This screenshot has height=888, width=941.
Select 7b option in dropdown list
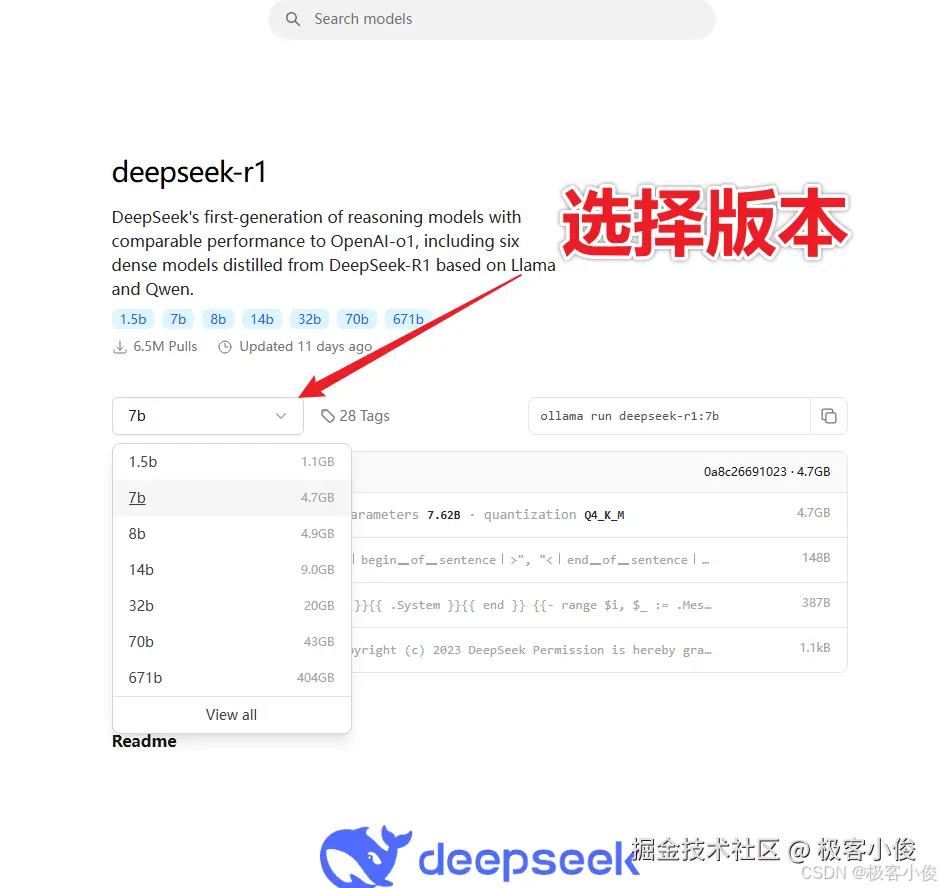pos(232,498)
